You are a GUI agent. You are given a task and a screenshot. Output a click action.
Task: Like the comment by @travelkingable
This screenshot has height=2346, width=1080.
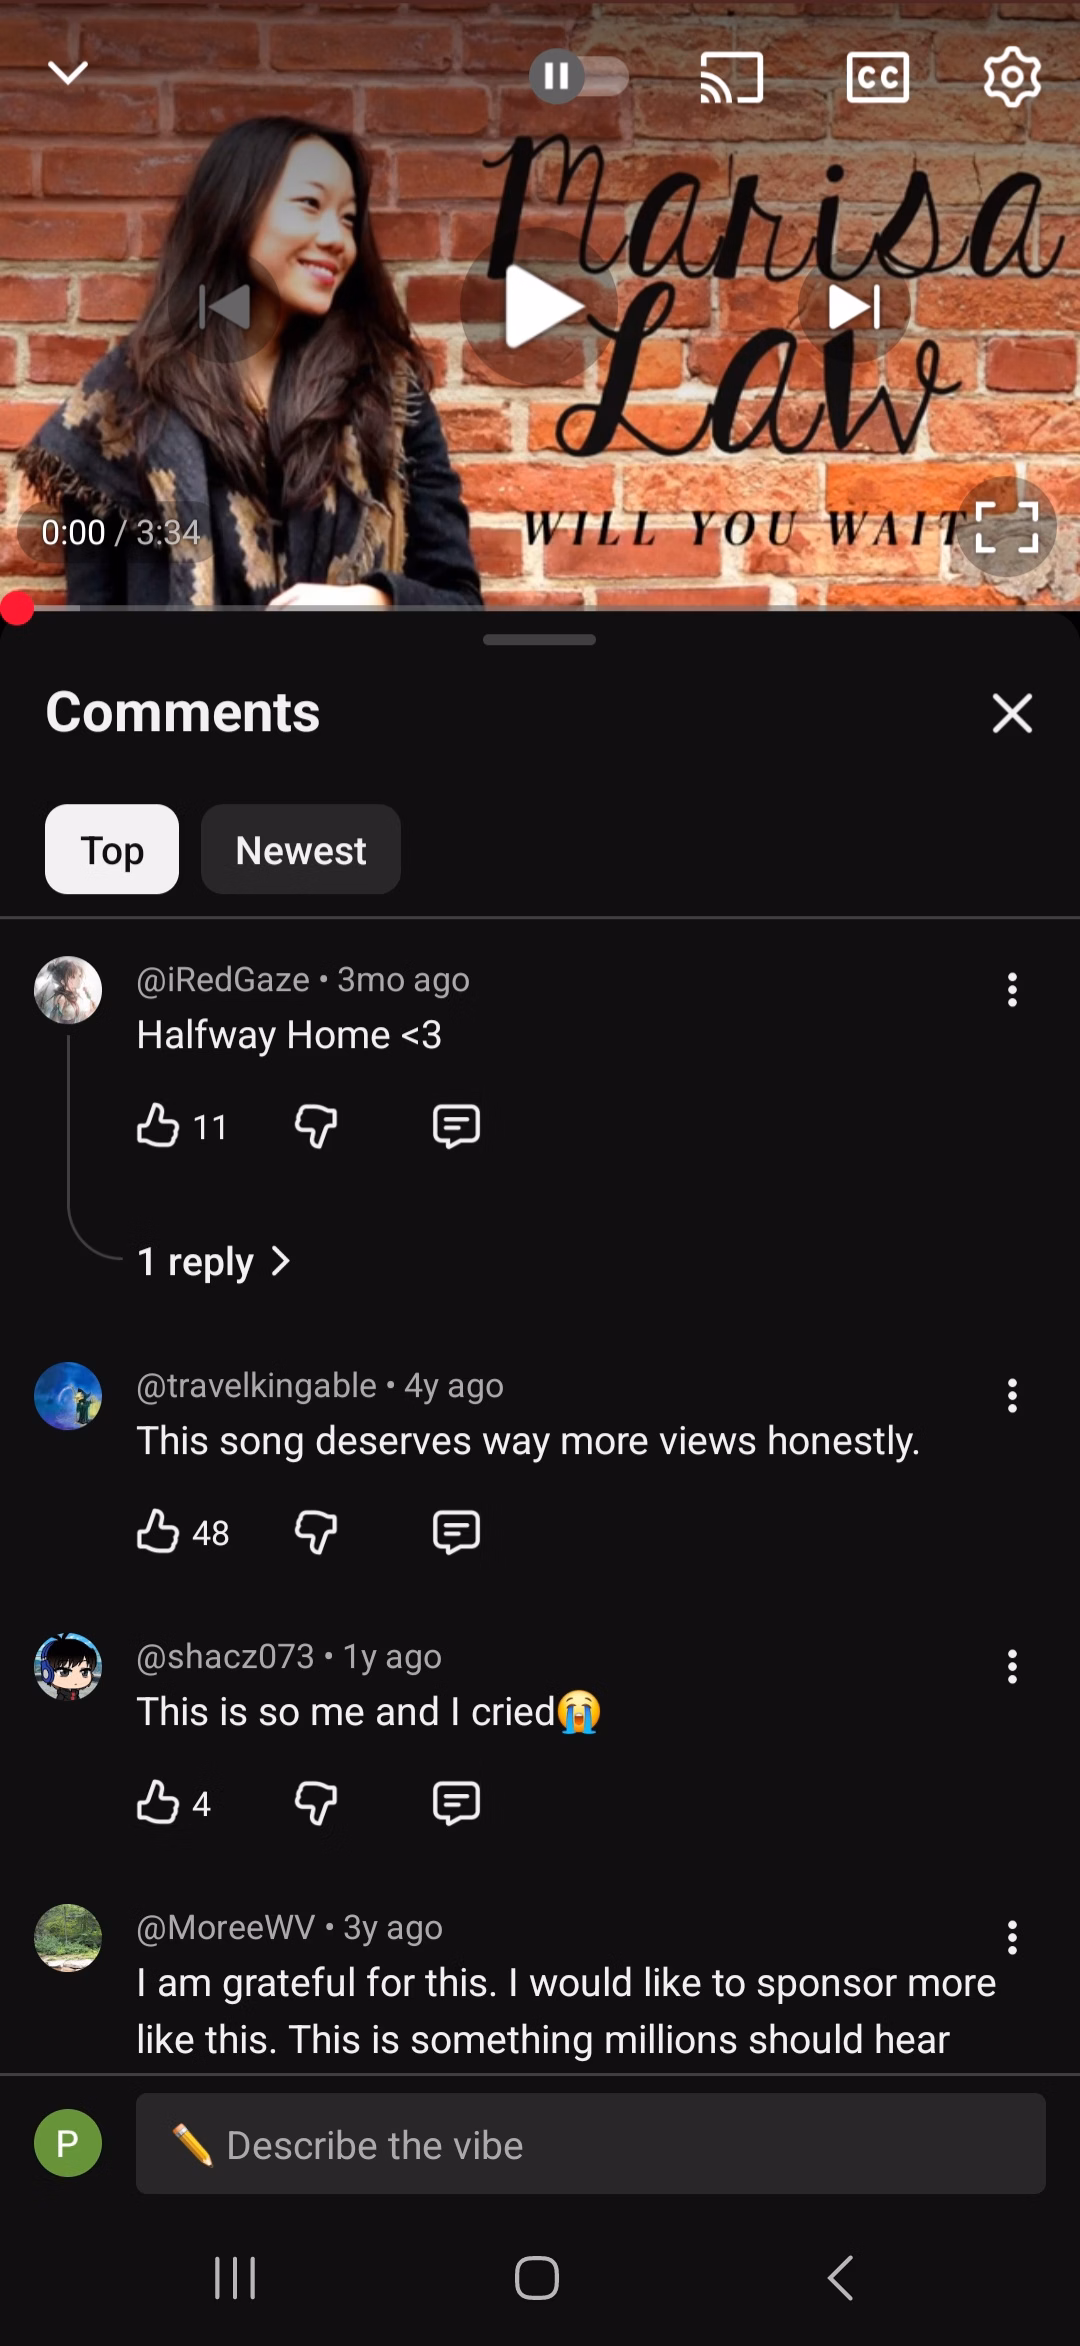(x=158, y=1531)
